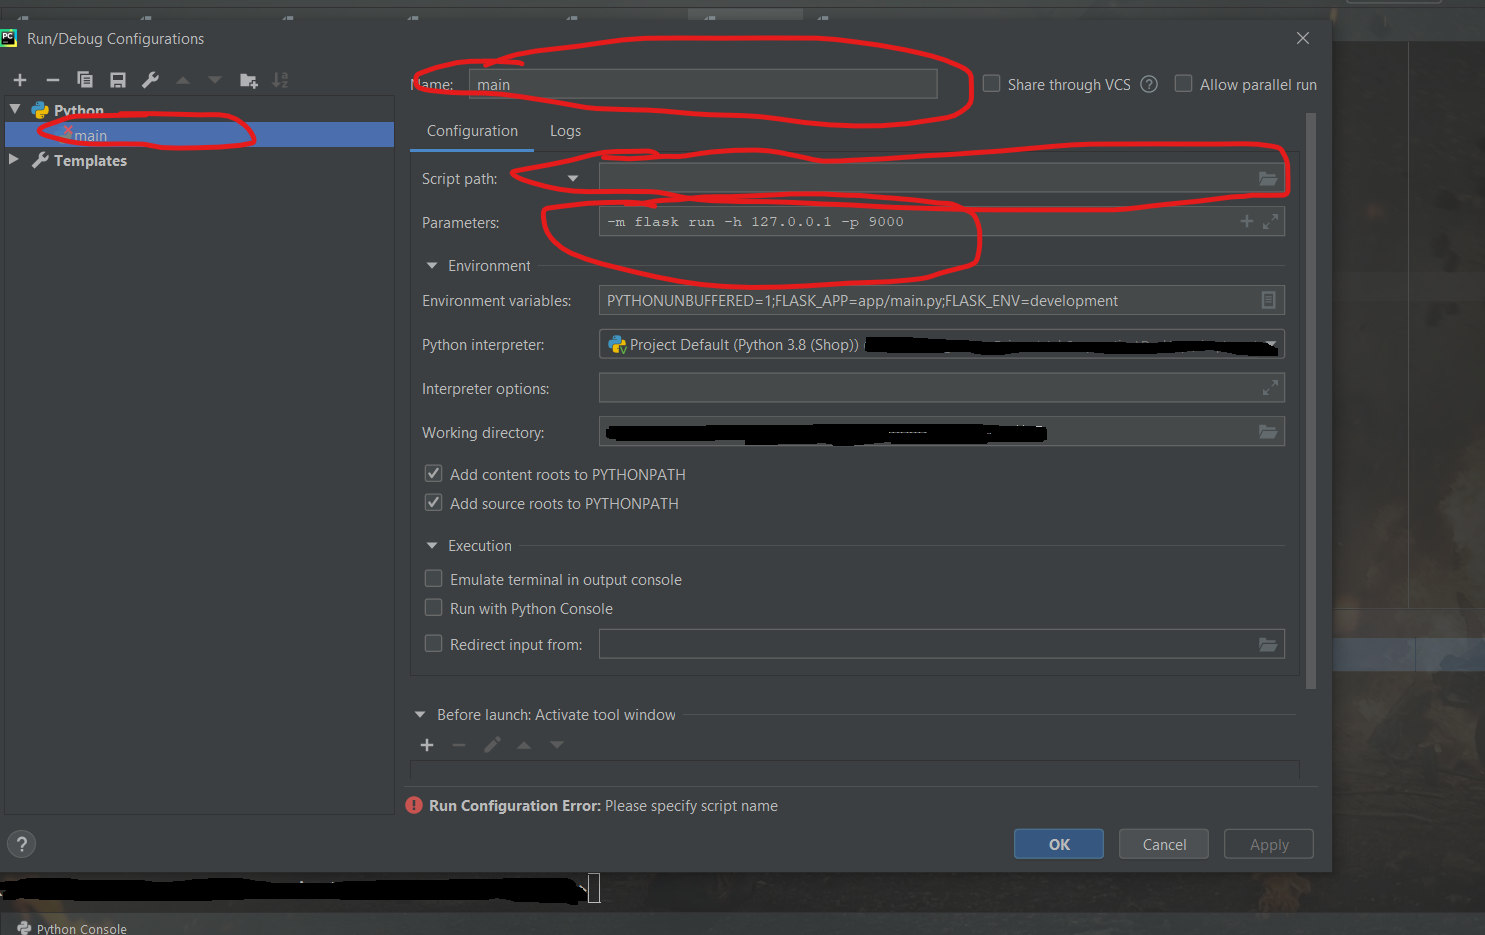This screenshot has width=1485, height=935.
Task: Open the Python Console tool window tab
Action: [72, 928]
